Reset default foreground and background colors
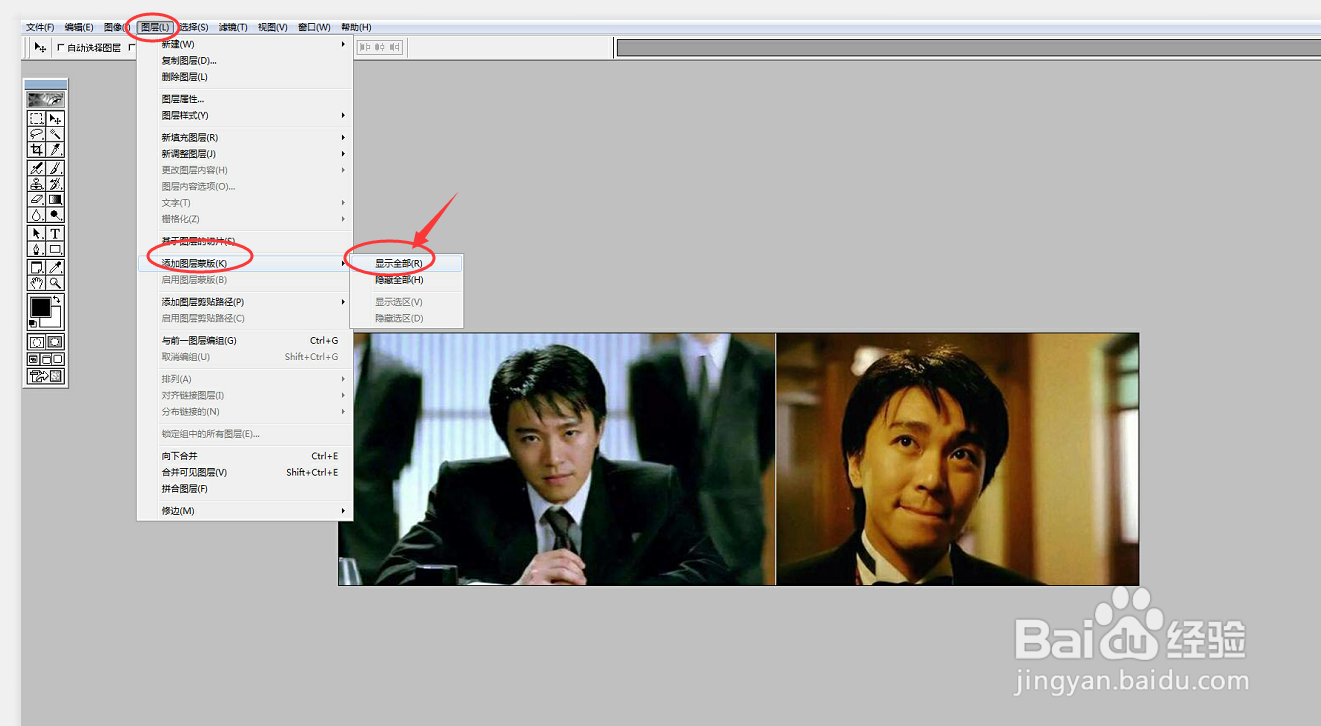This screenshot has width=1321, height=726. pos(33,323)
